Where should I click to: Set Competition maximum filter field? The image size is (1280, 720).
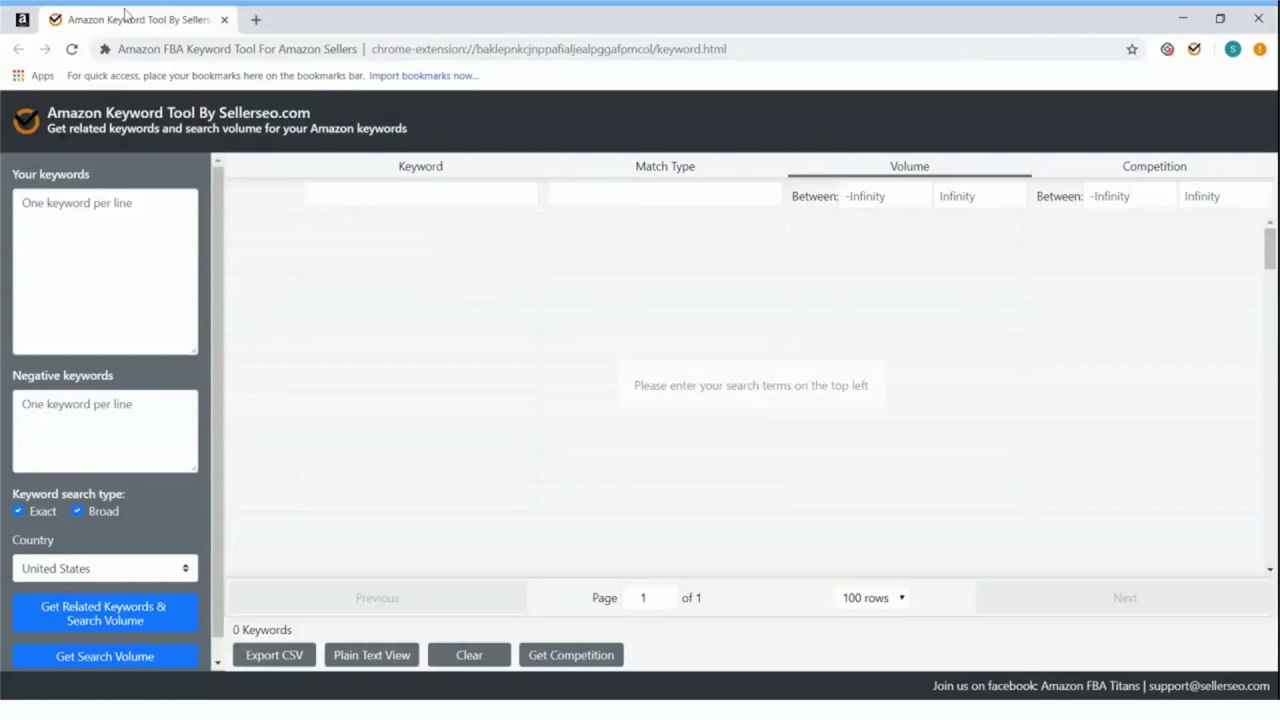coord(1225,196)
